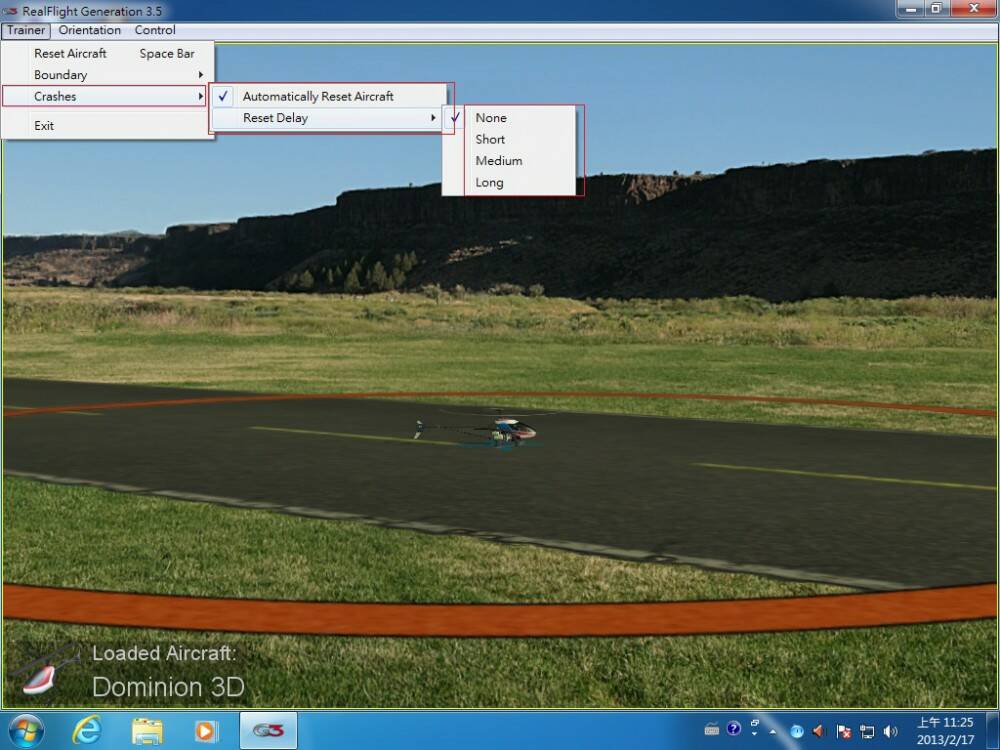The height and width of the screenshot is (750, 1000).
Task: Expand the Reset Delay submenu
Action: 327,118
